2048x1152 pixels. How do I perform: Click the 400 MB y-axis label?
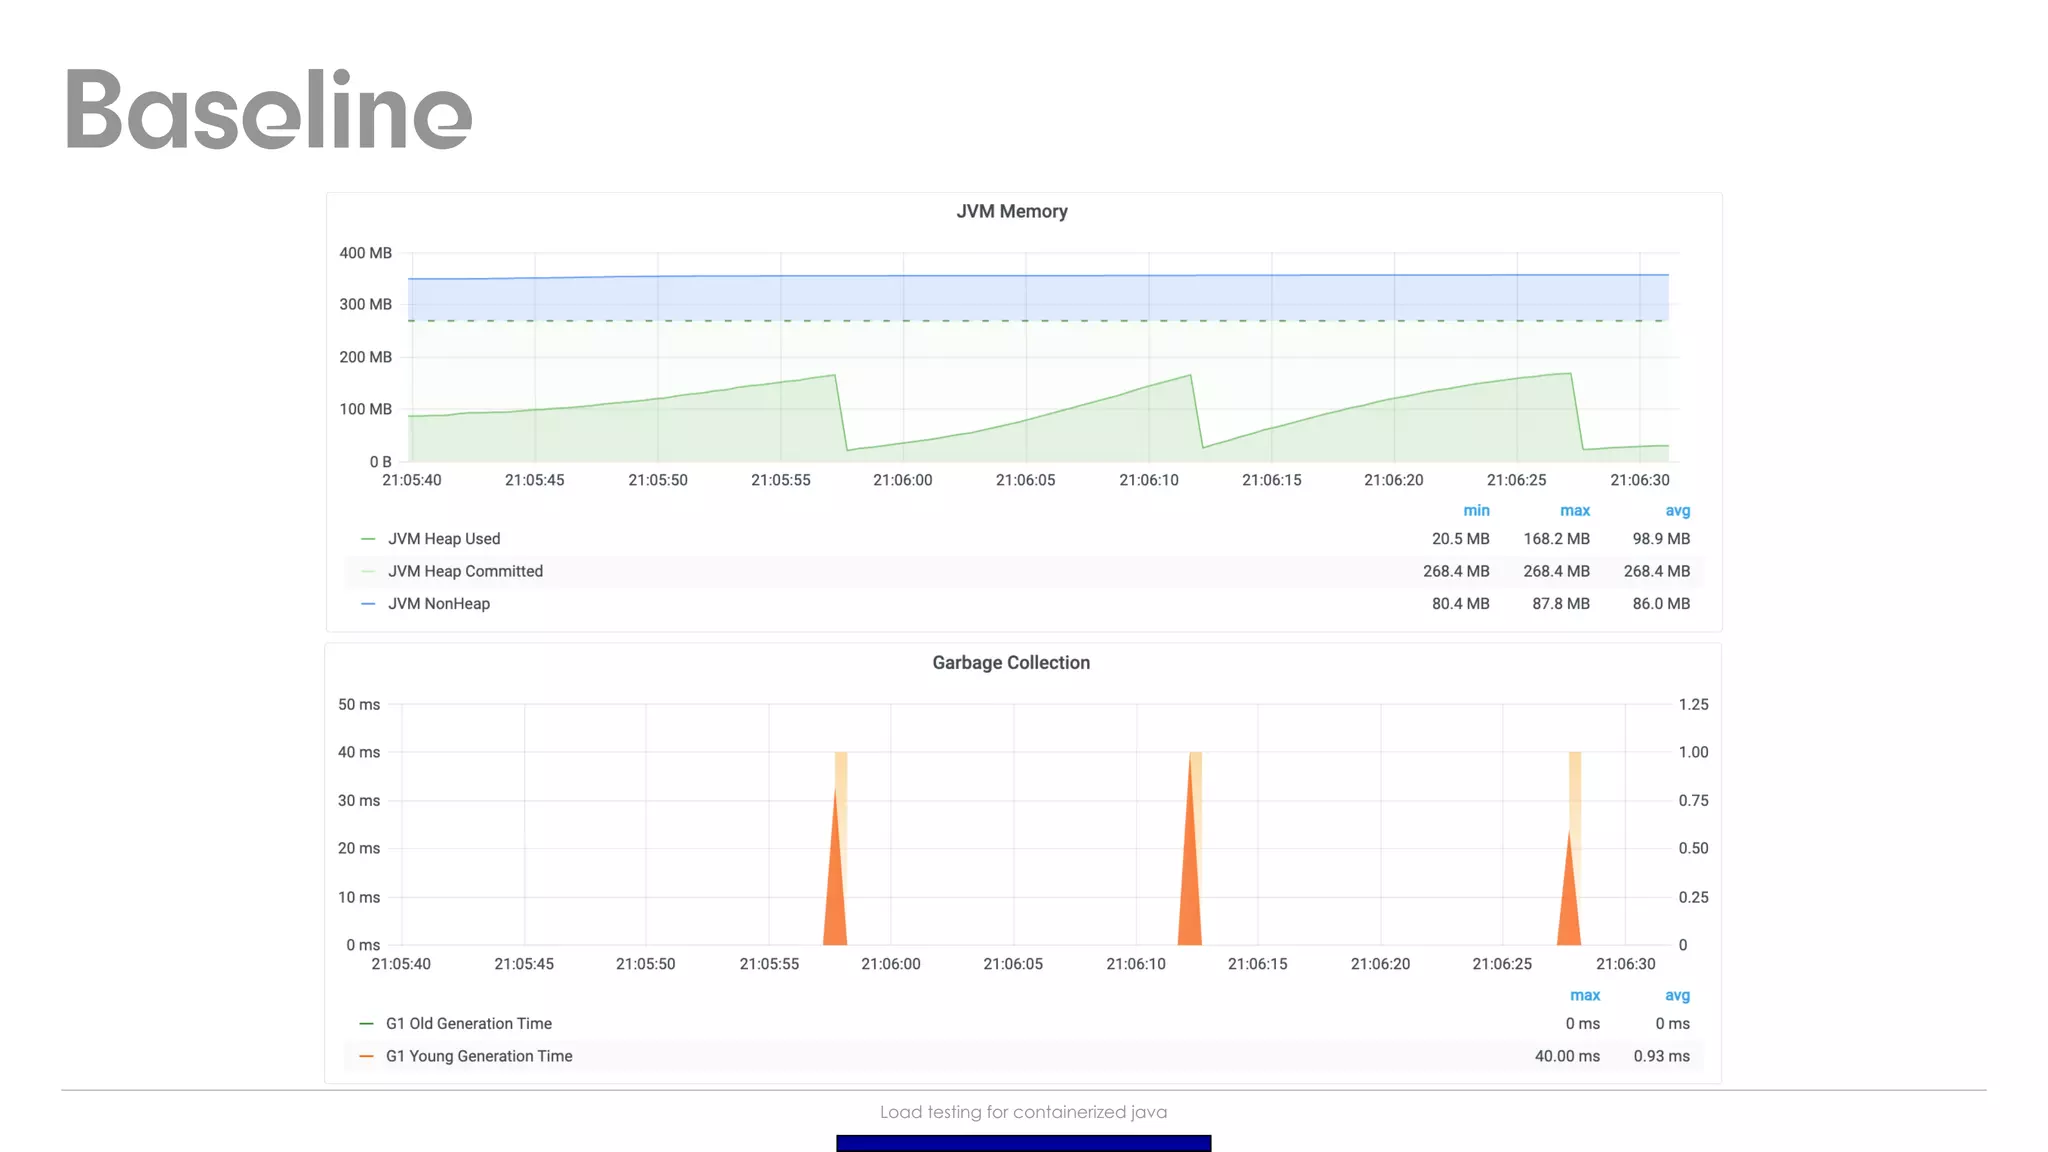[x=365, y=253]
